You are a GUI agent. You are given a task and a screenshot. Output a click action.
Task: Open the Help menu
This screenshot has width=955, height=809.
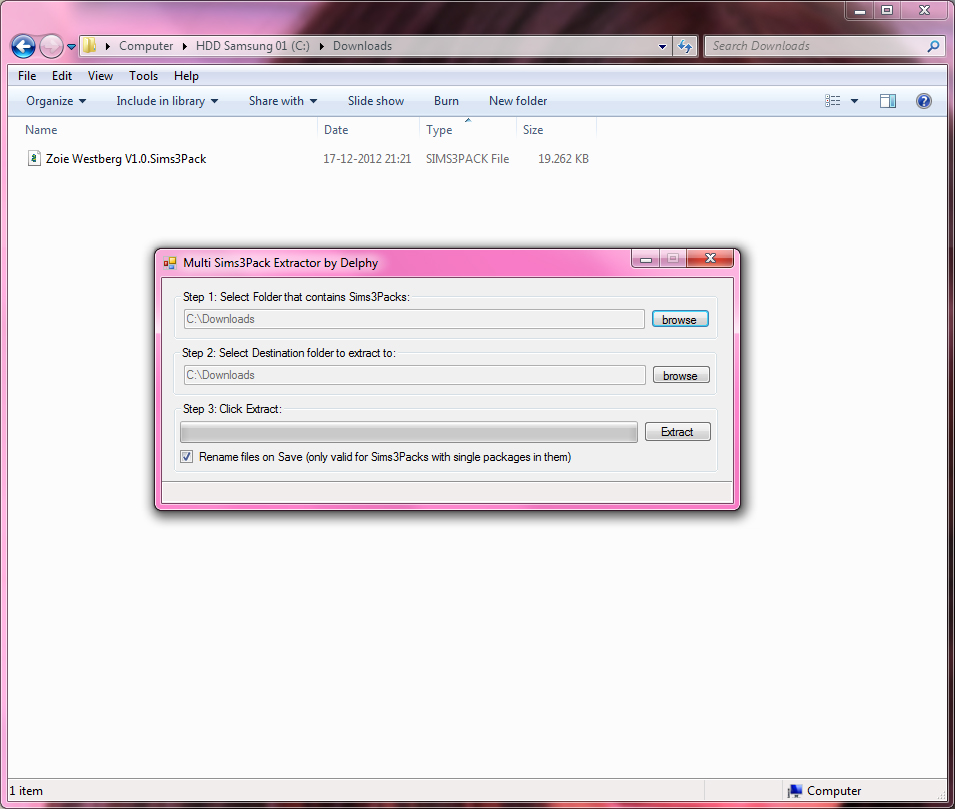[x=186, y=76]
